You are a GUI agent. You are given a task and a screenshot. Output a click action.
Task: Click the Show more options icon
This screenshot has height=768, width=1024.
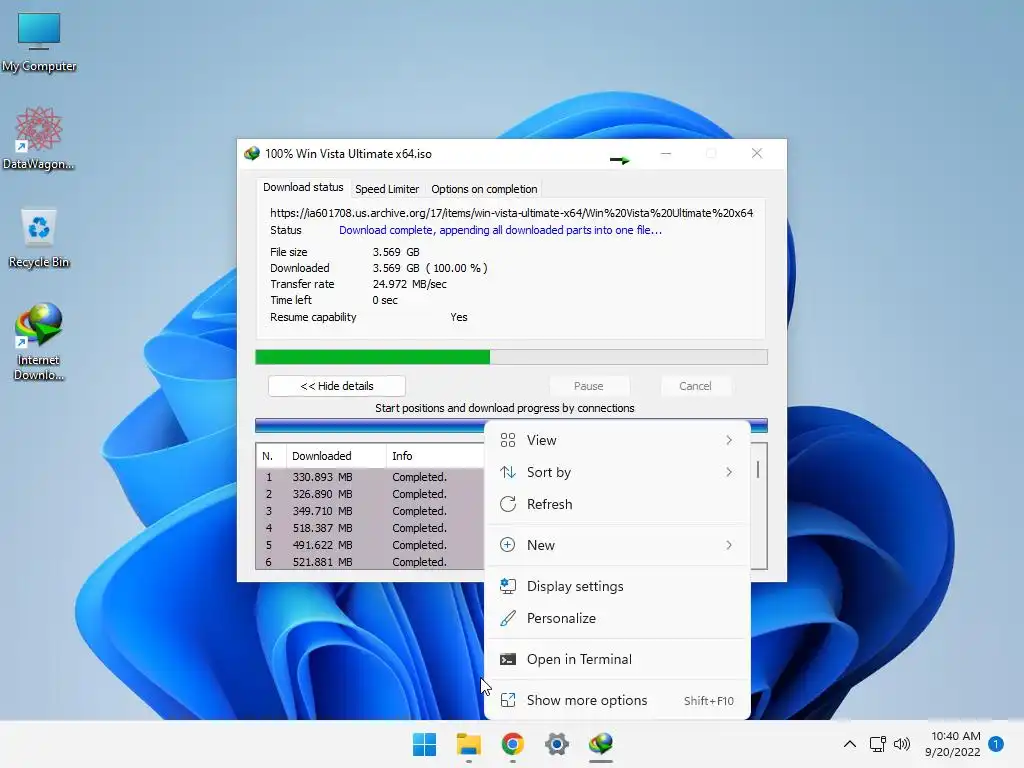point(507,700)
